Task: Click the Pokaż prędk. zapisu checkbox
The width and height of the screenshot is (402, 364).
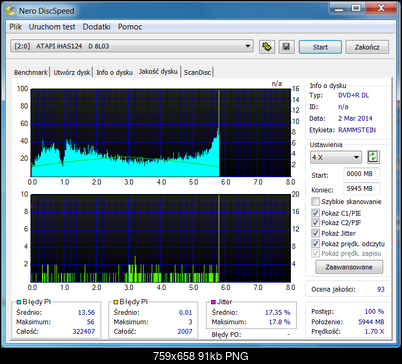Action: tap(315, 253)
